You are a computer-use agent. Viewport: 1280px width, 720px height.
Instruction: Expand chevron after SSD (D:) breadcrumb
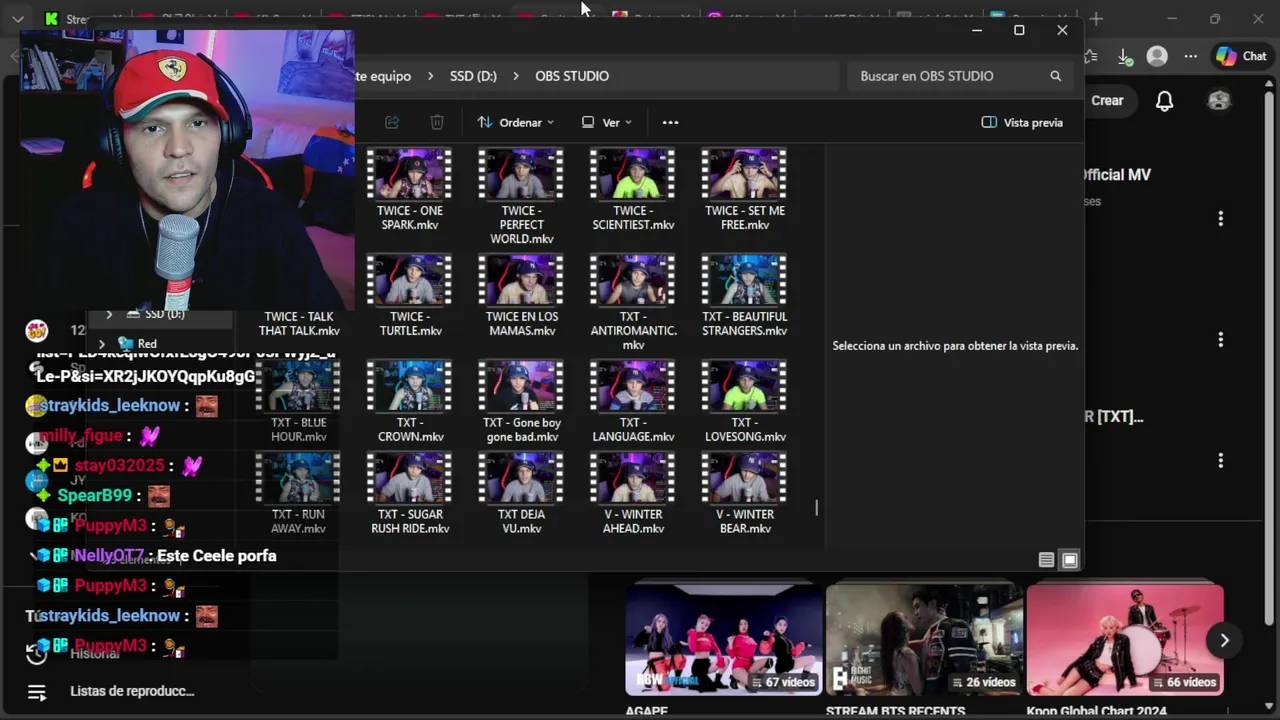pos(516,76)
